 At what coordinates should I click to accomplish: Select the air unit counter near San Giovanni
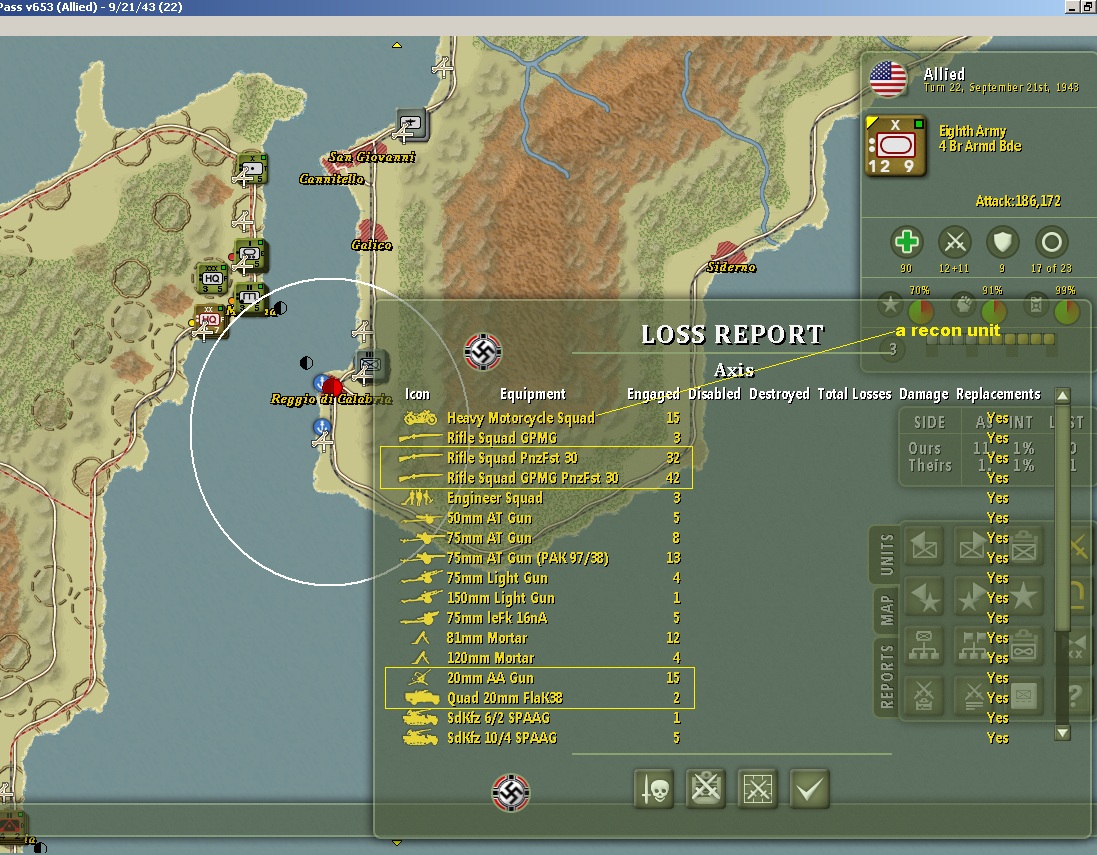412,125
